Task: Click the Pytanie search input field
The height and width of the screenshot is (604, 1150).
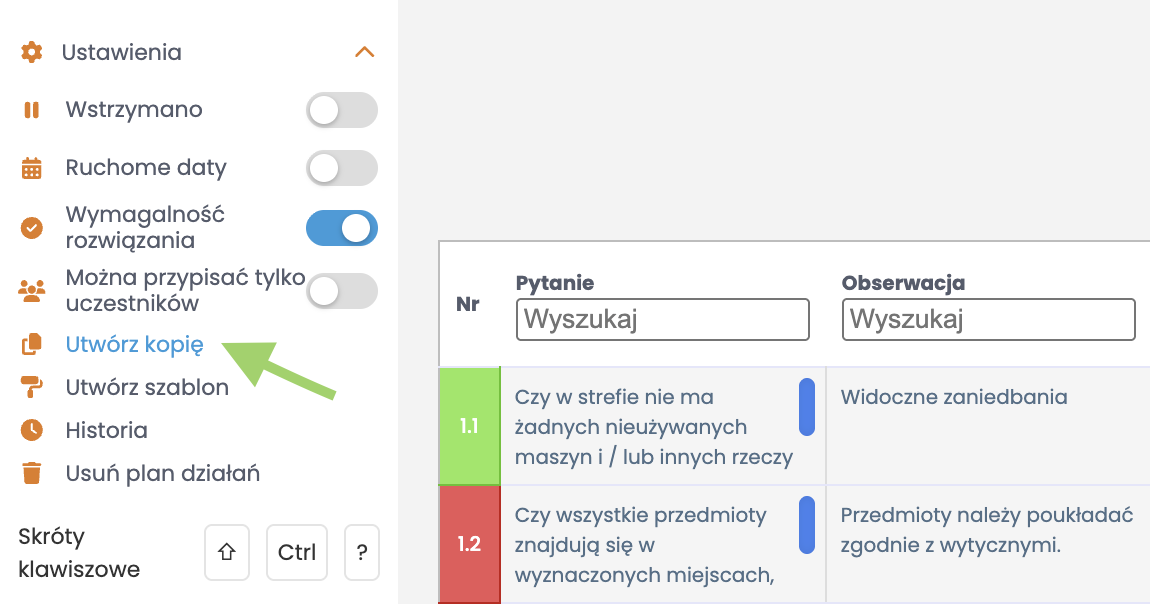Action: (x=662, y=320)
